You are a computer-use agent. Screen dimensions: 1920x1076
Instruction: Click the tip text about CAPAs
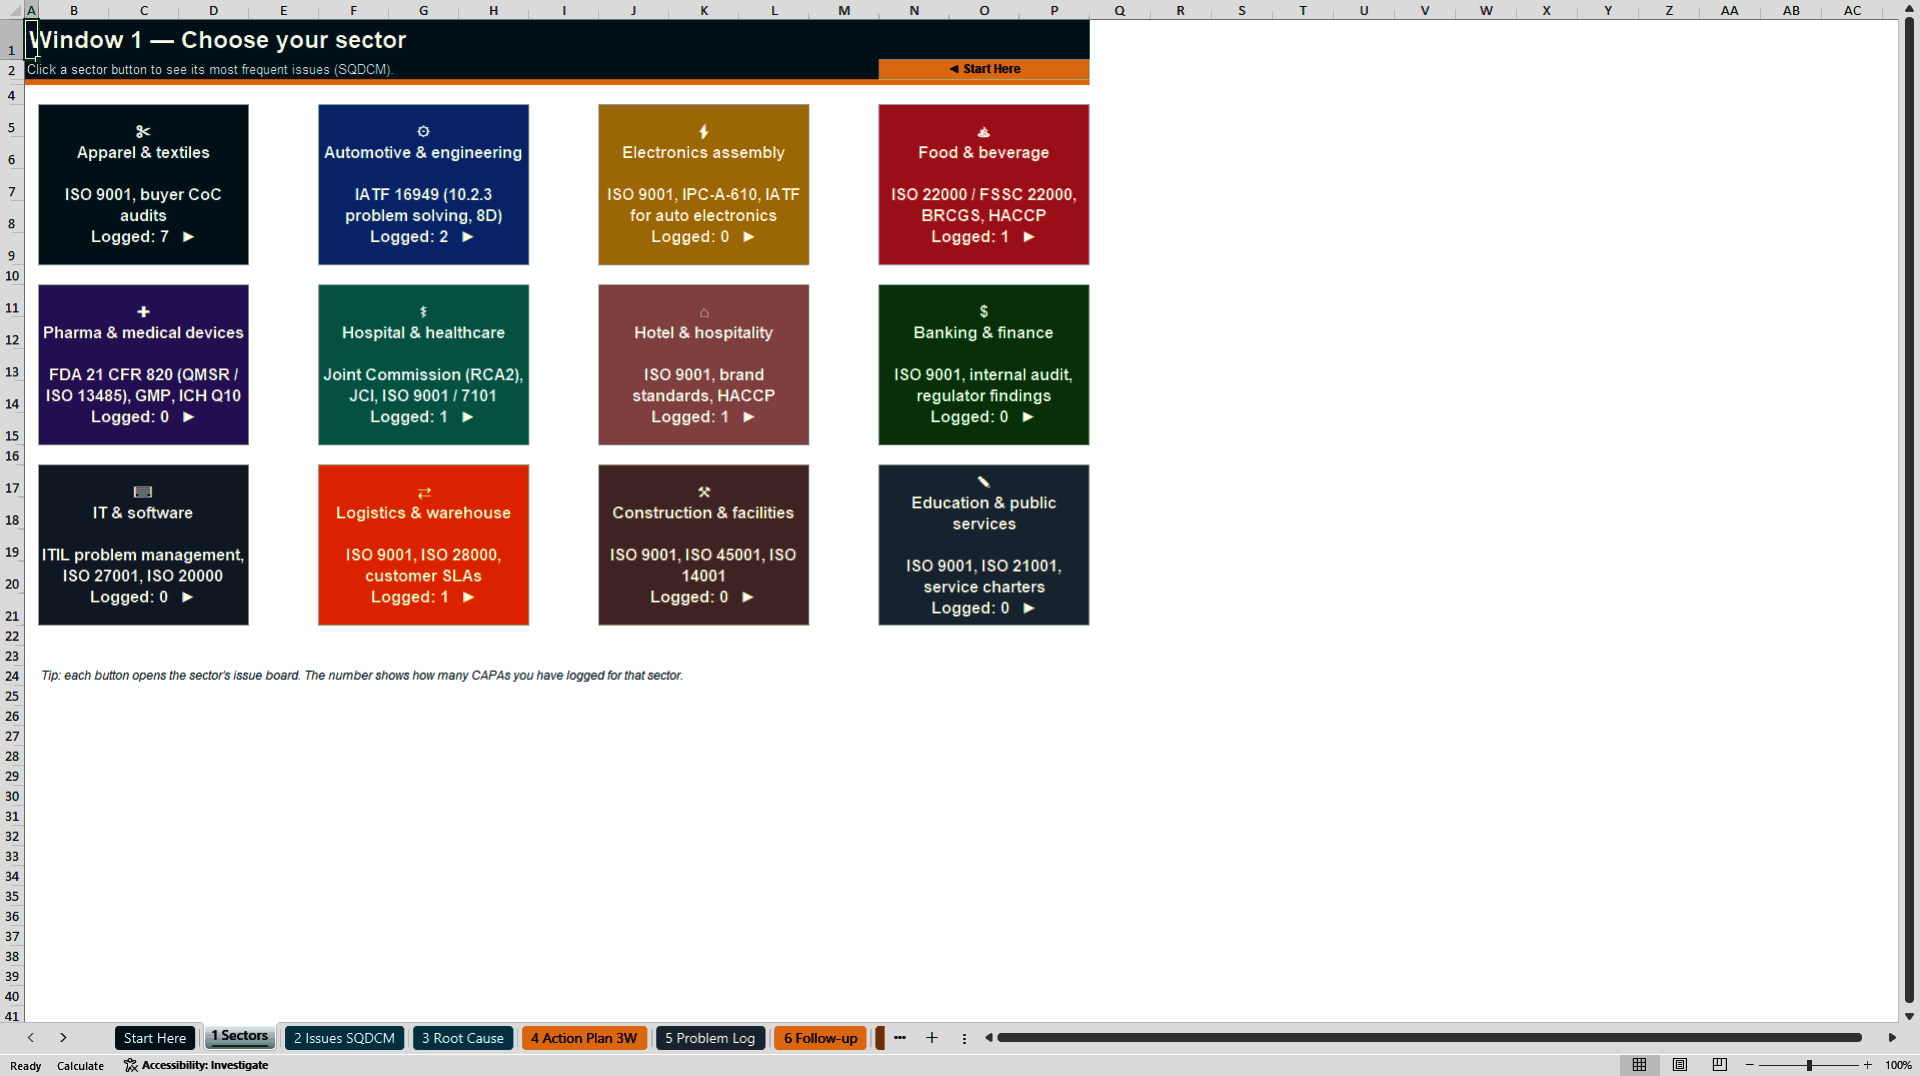(x=362, y=676)
